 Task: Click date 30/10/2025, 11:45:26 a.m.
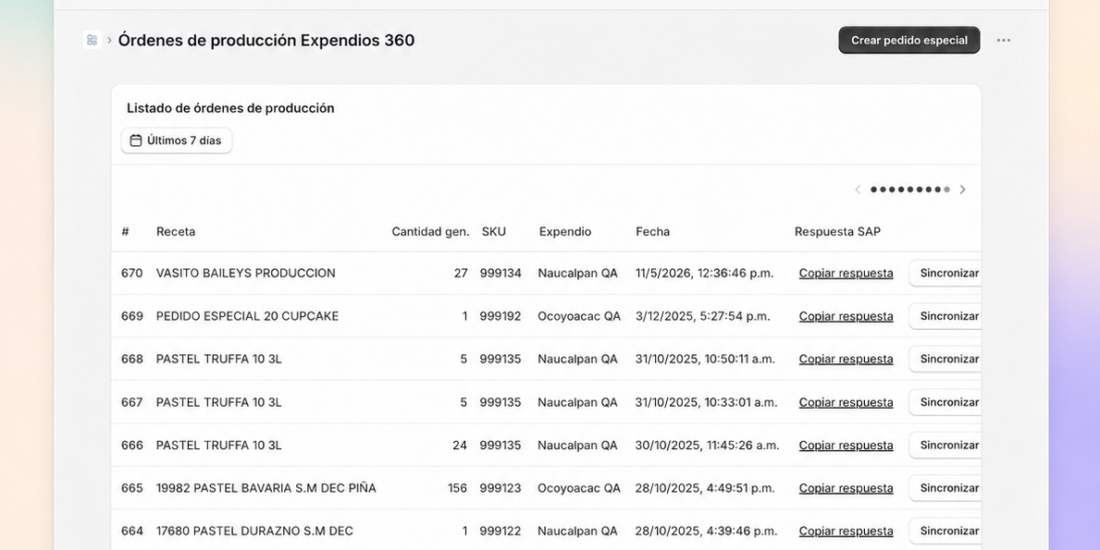pos(707,445)
